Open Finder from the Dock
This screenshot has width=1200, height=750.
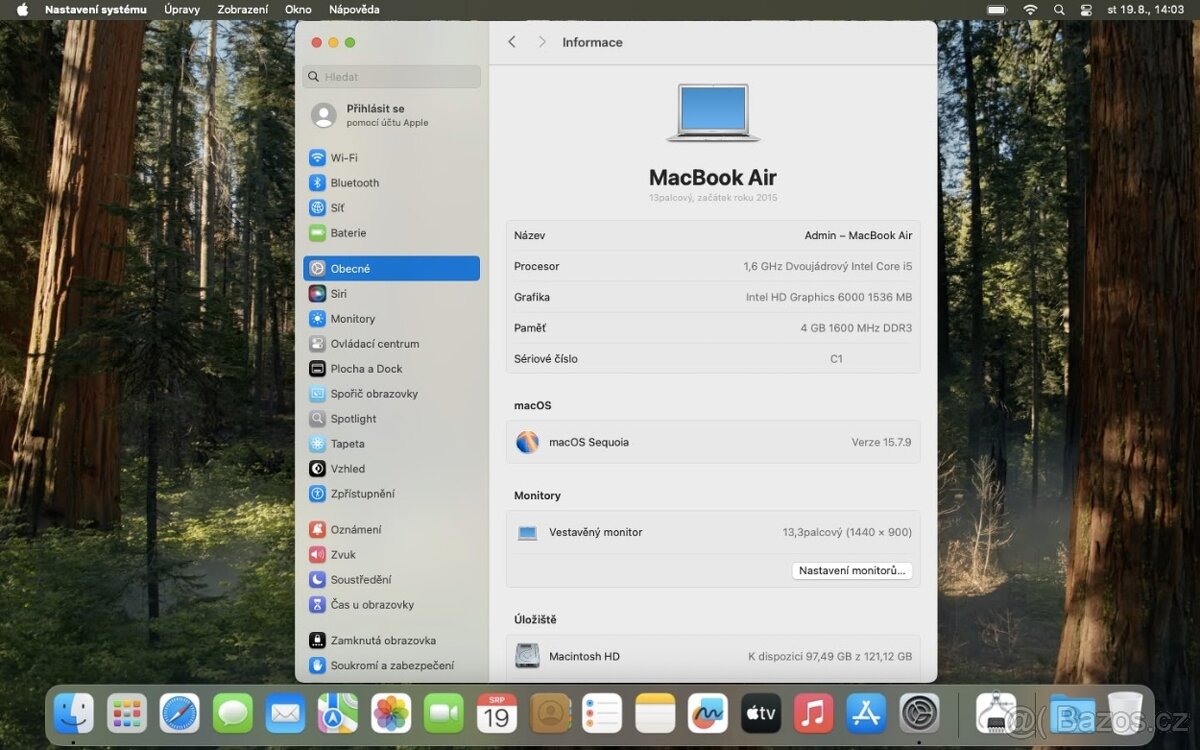pyautogui.click(x=74, y=713)
